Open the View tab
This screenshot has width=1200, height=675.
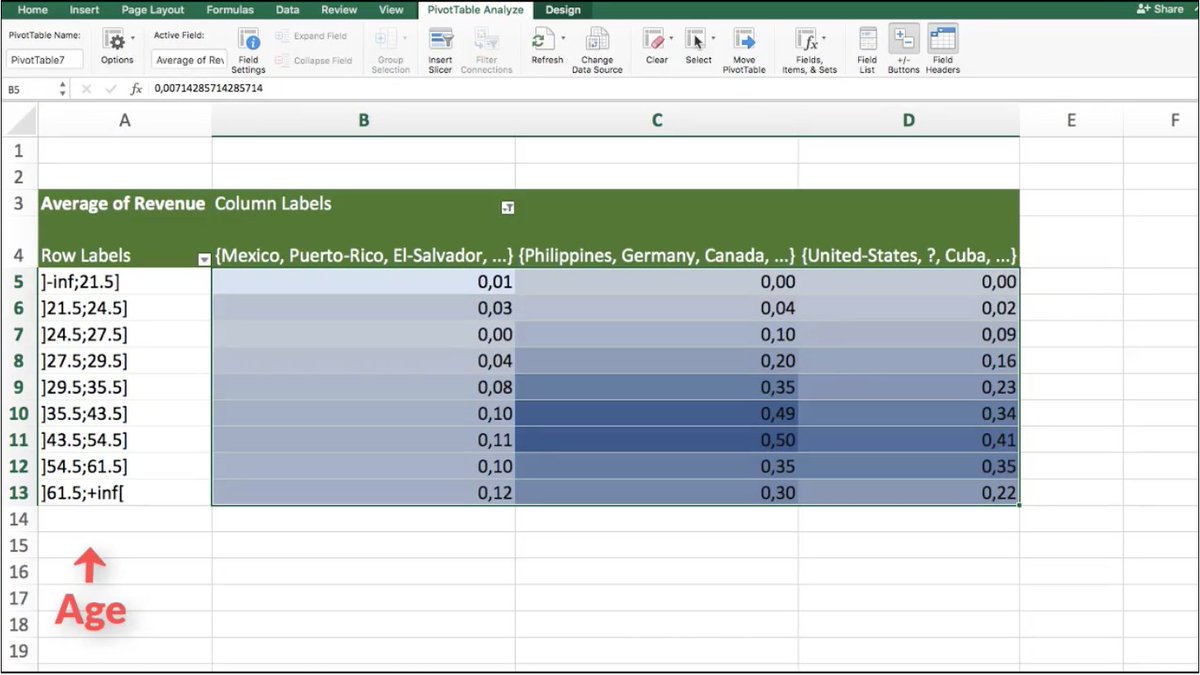click(x=391, y=10)
